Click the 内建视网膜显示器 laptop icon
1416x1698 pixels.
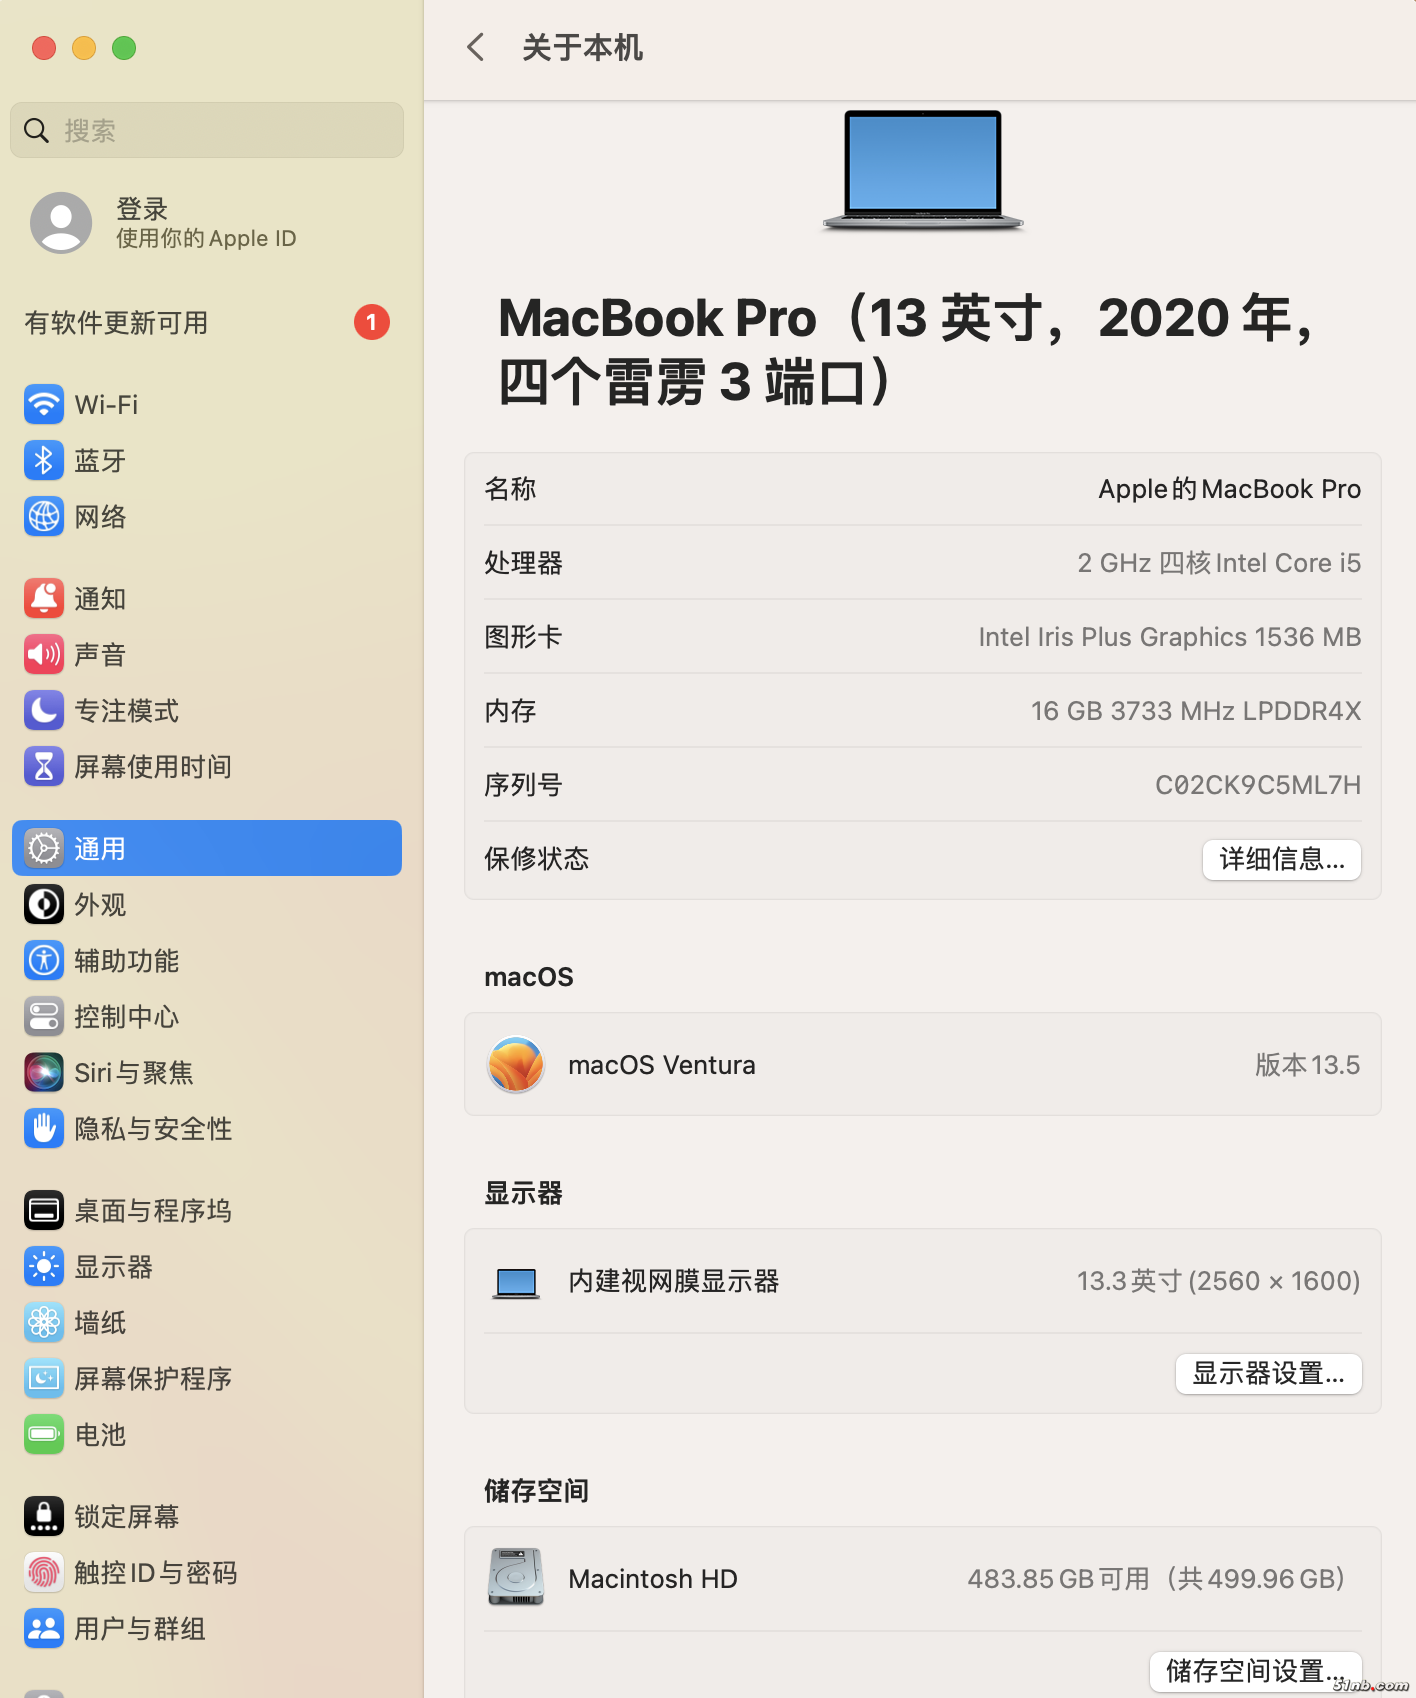[516, 1282]
